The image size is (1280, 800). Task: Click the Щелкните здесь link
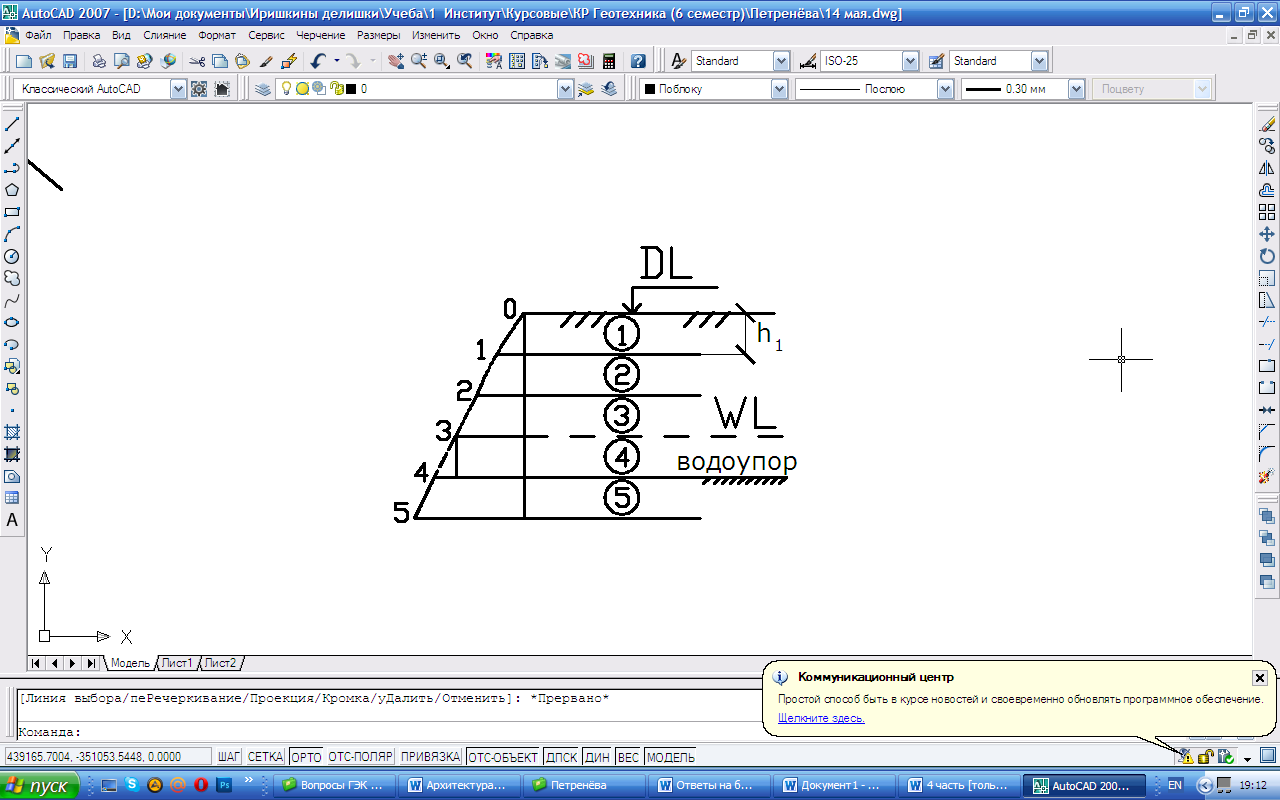pos(821,718)
